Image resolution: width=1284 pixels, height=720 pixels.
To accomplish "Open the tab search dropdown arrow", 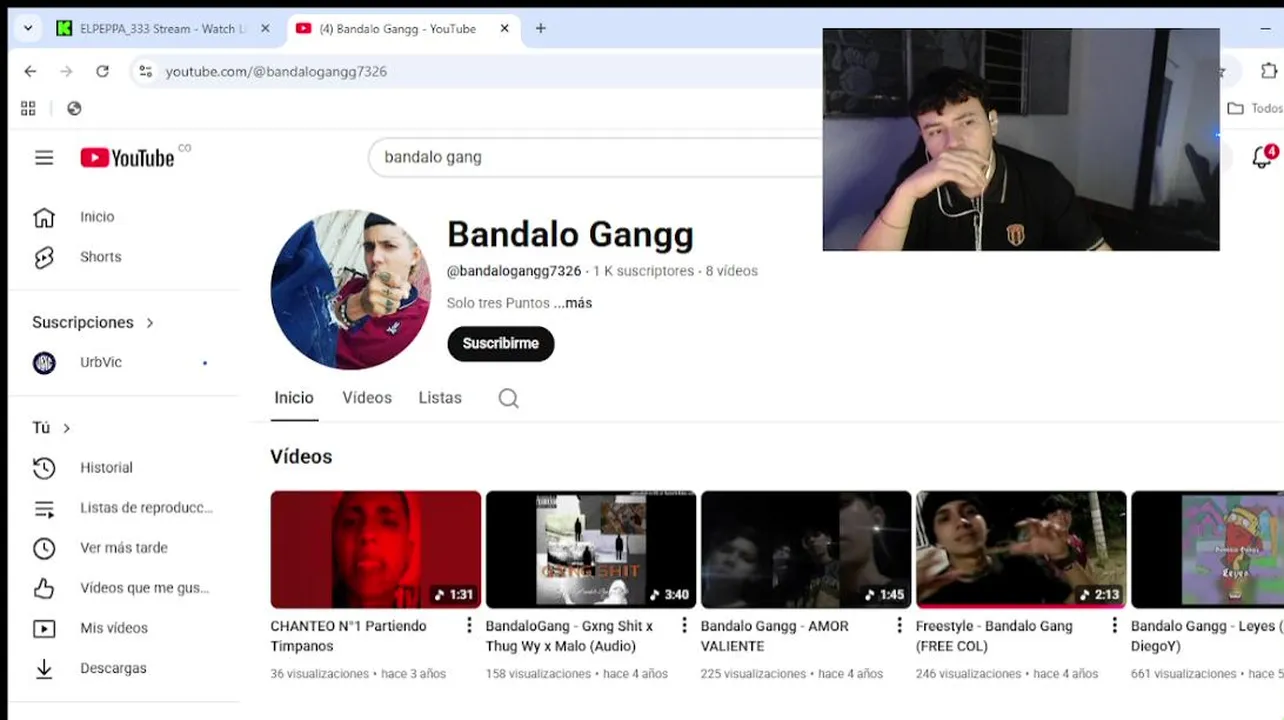I will [x=28, y=28].
